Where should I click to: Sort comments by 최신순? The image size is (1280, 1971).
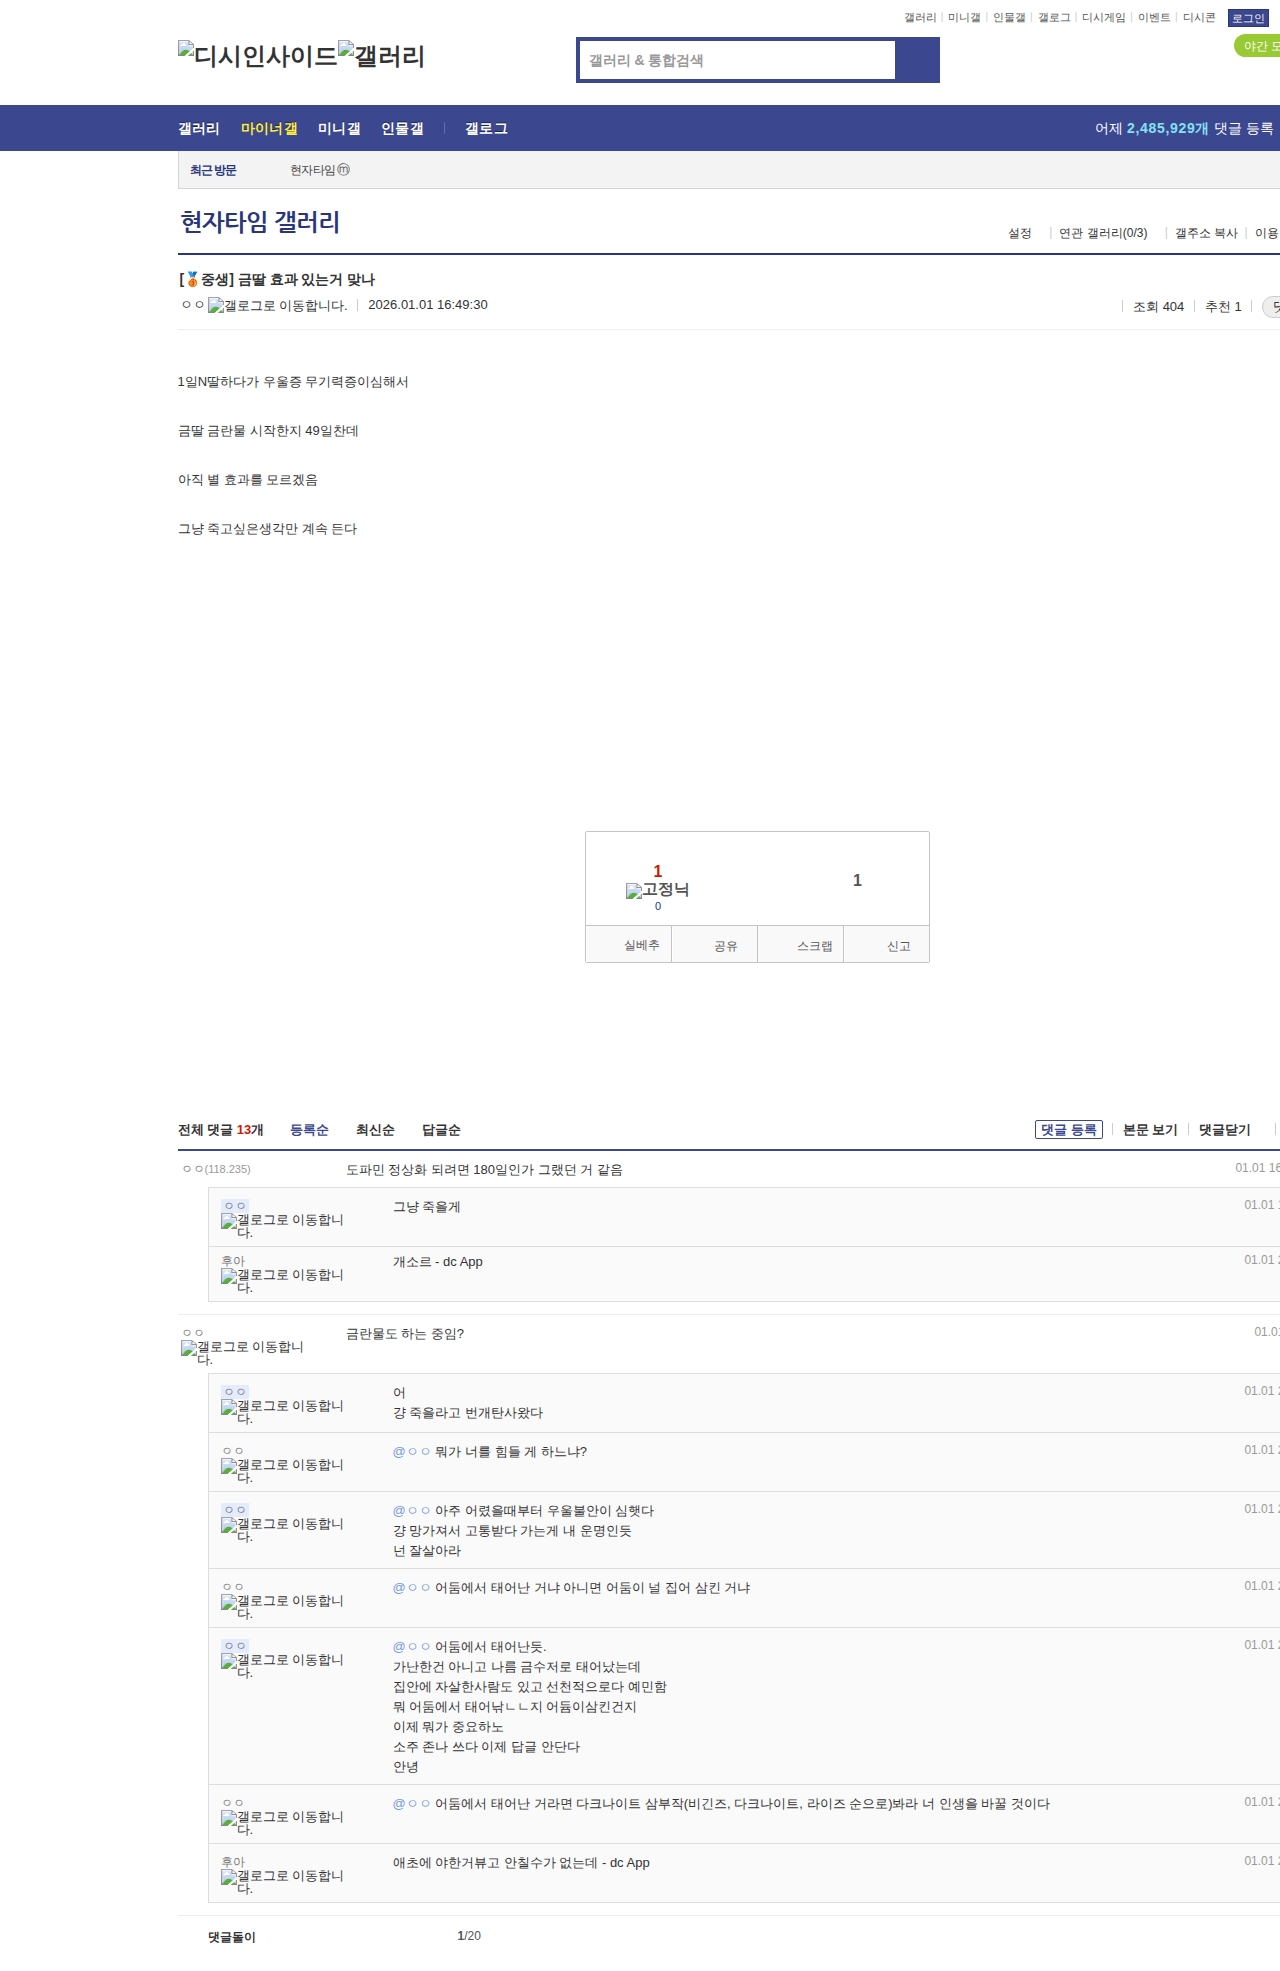[x=375, y=1130]
